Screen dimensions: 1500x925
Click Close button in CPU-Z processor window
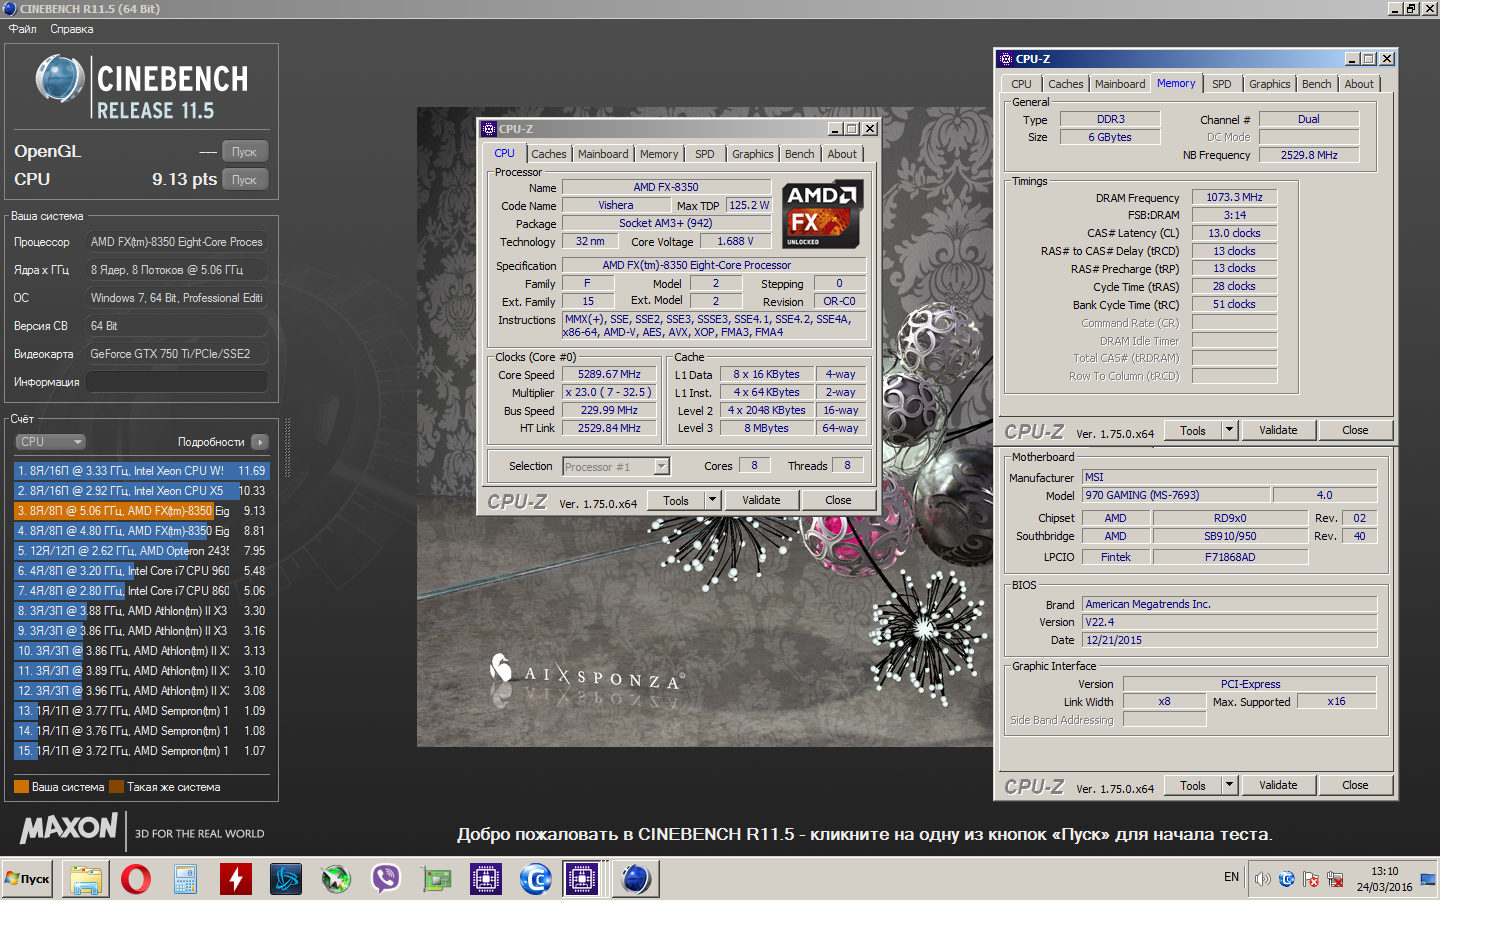(838, 500)
